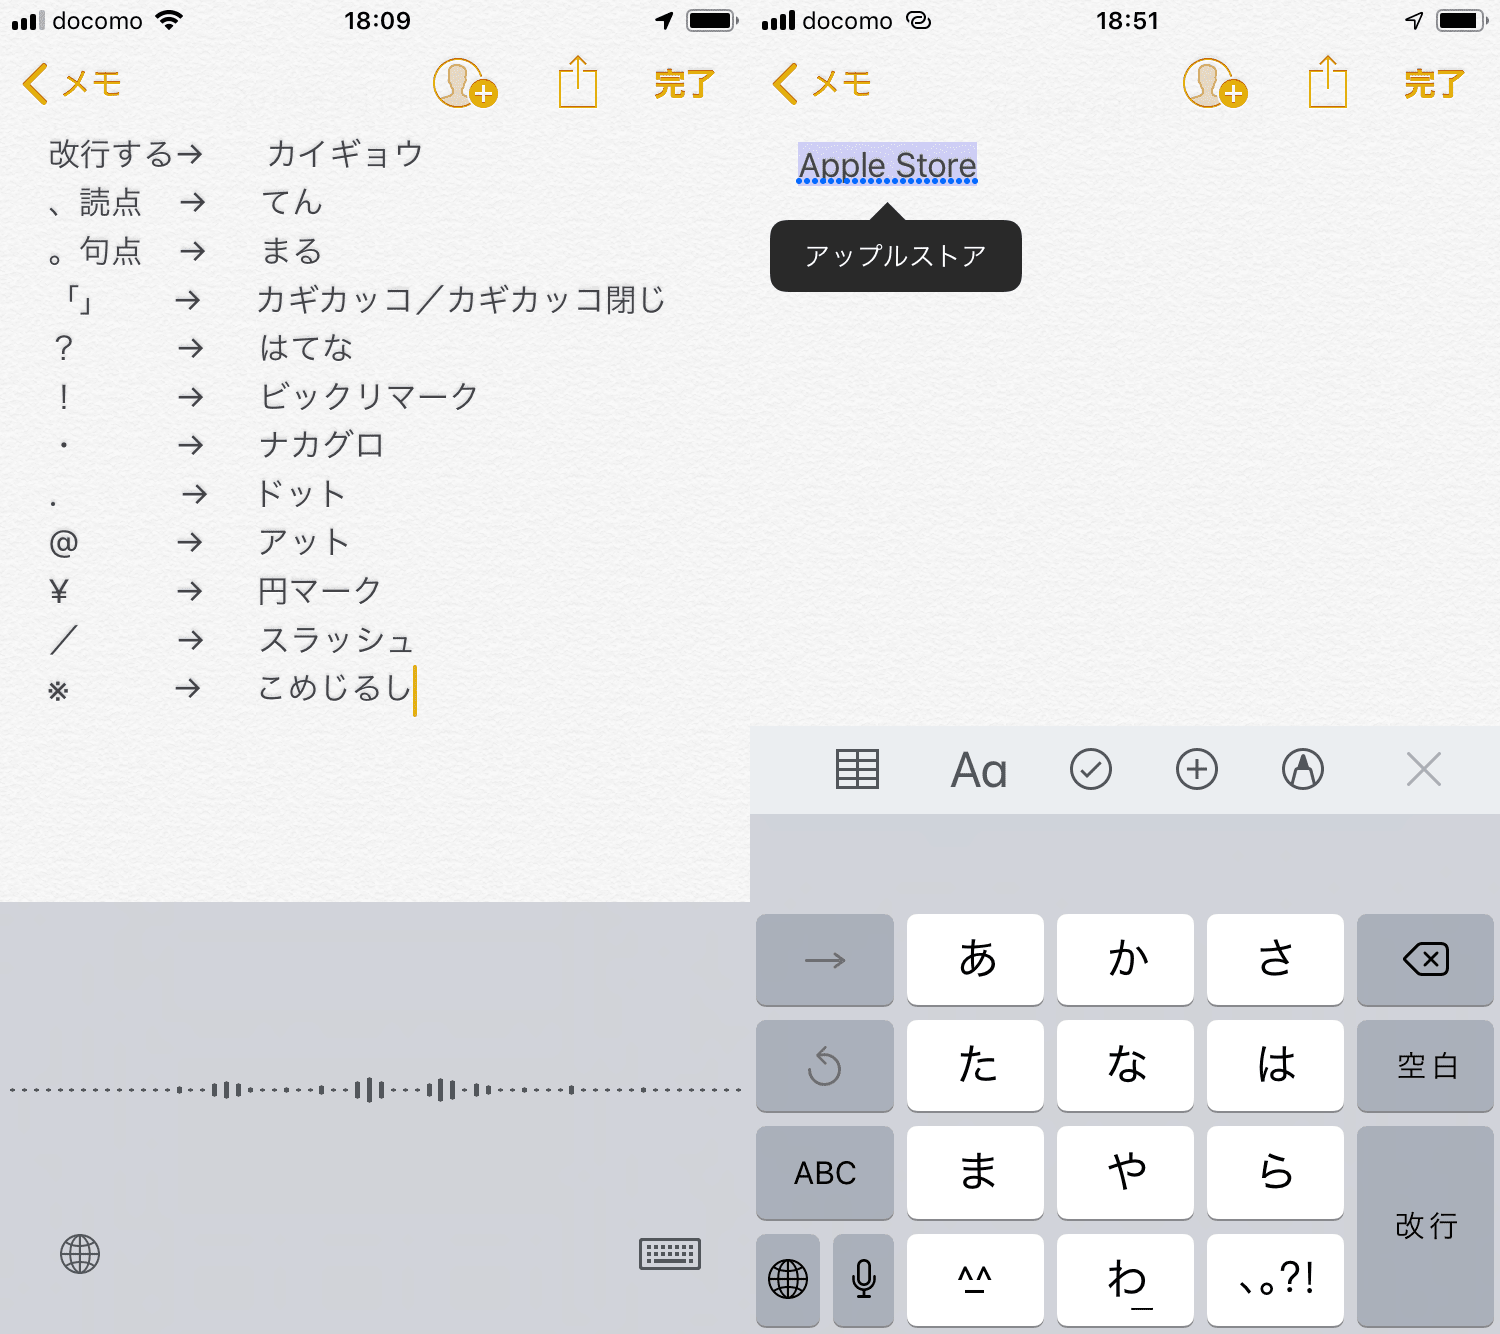Return to keyboard via keyboard icon
Viewport: 1500px width, 1334px height.
point(670,1253)
